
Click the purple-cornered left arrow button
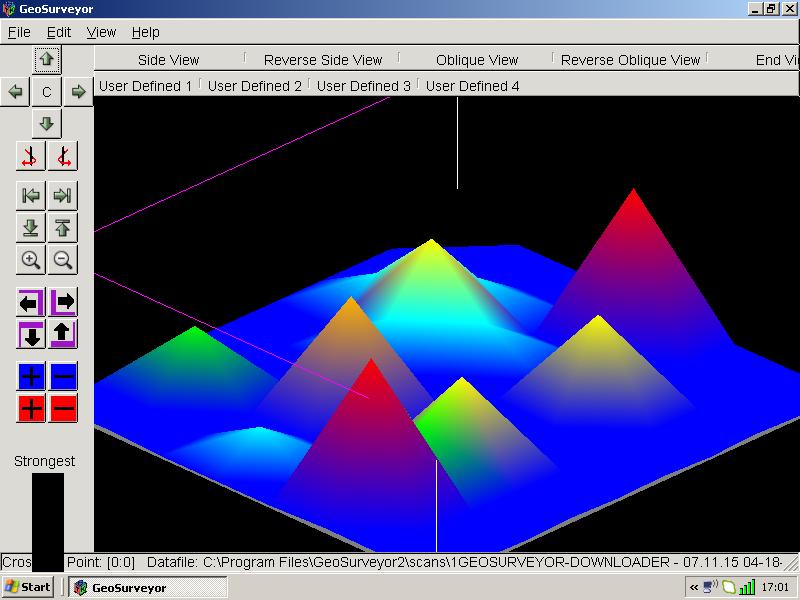31,302
